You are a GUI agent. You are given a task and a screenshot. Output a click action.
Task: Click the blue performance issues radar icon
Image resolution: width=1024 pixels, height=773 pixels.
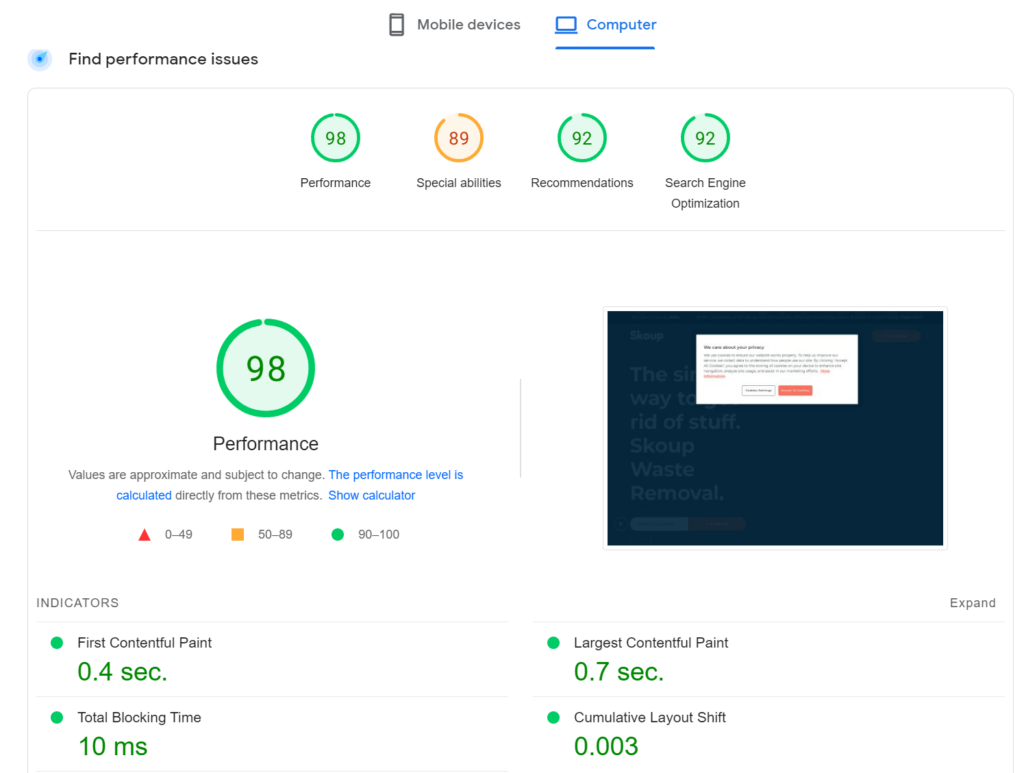tap(40, 59)
